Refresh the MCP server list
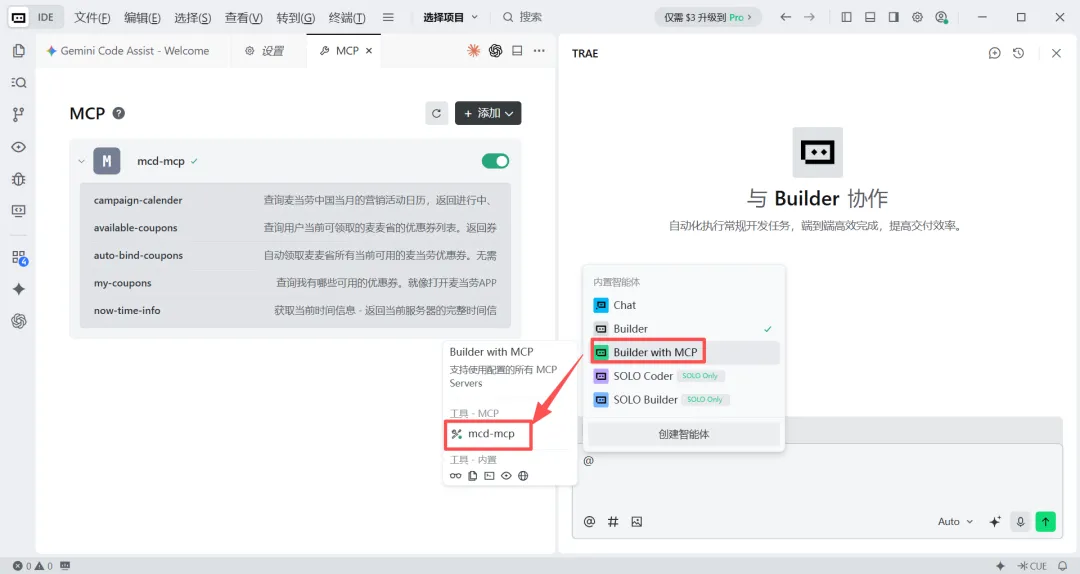The image size is (1080, 574). (437, 113)
